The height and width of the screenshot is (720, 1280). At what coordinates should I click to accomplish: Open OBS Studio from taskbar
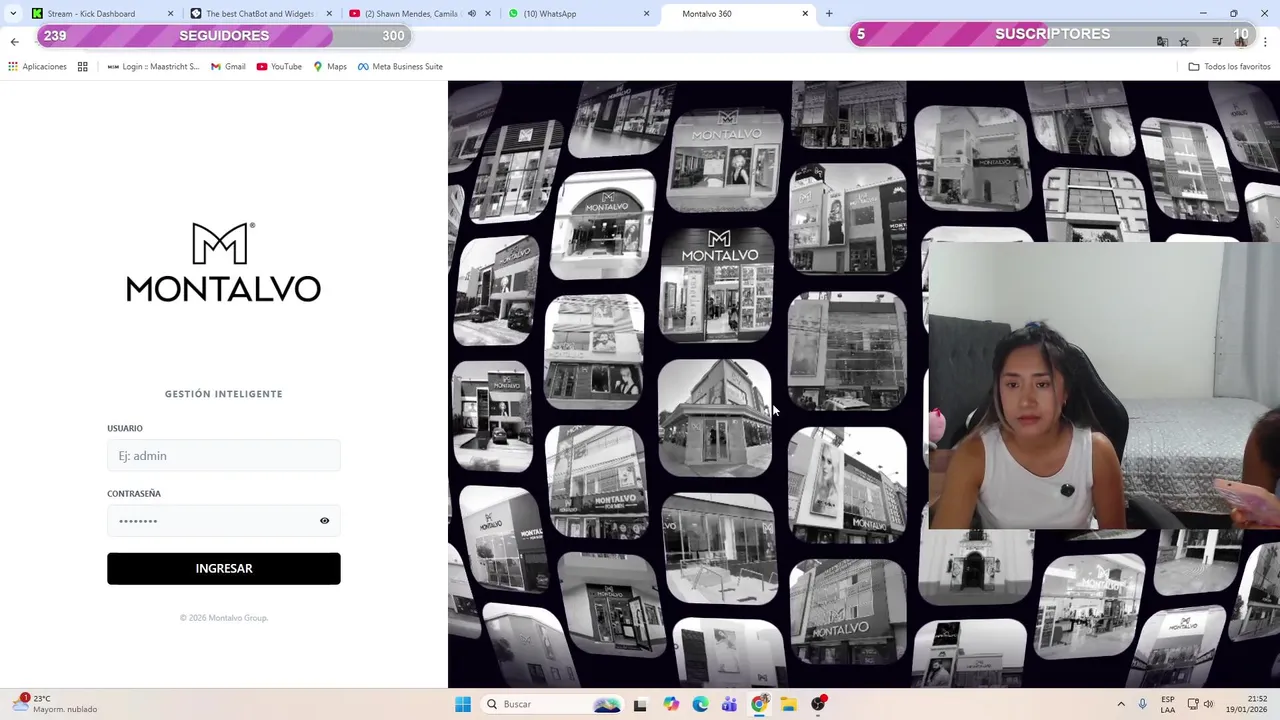click(818, 704)
